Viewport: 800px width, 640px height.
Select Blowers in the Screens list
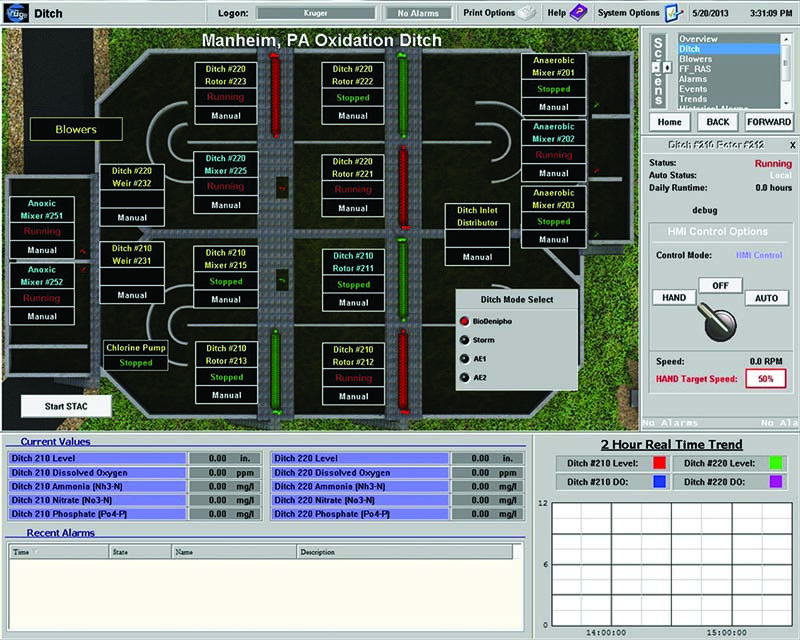695,59
